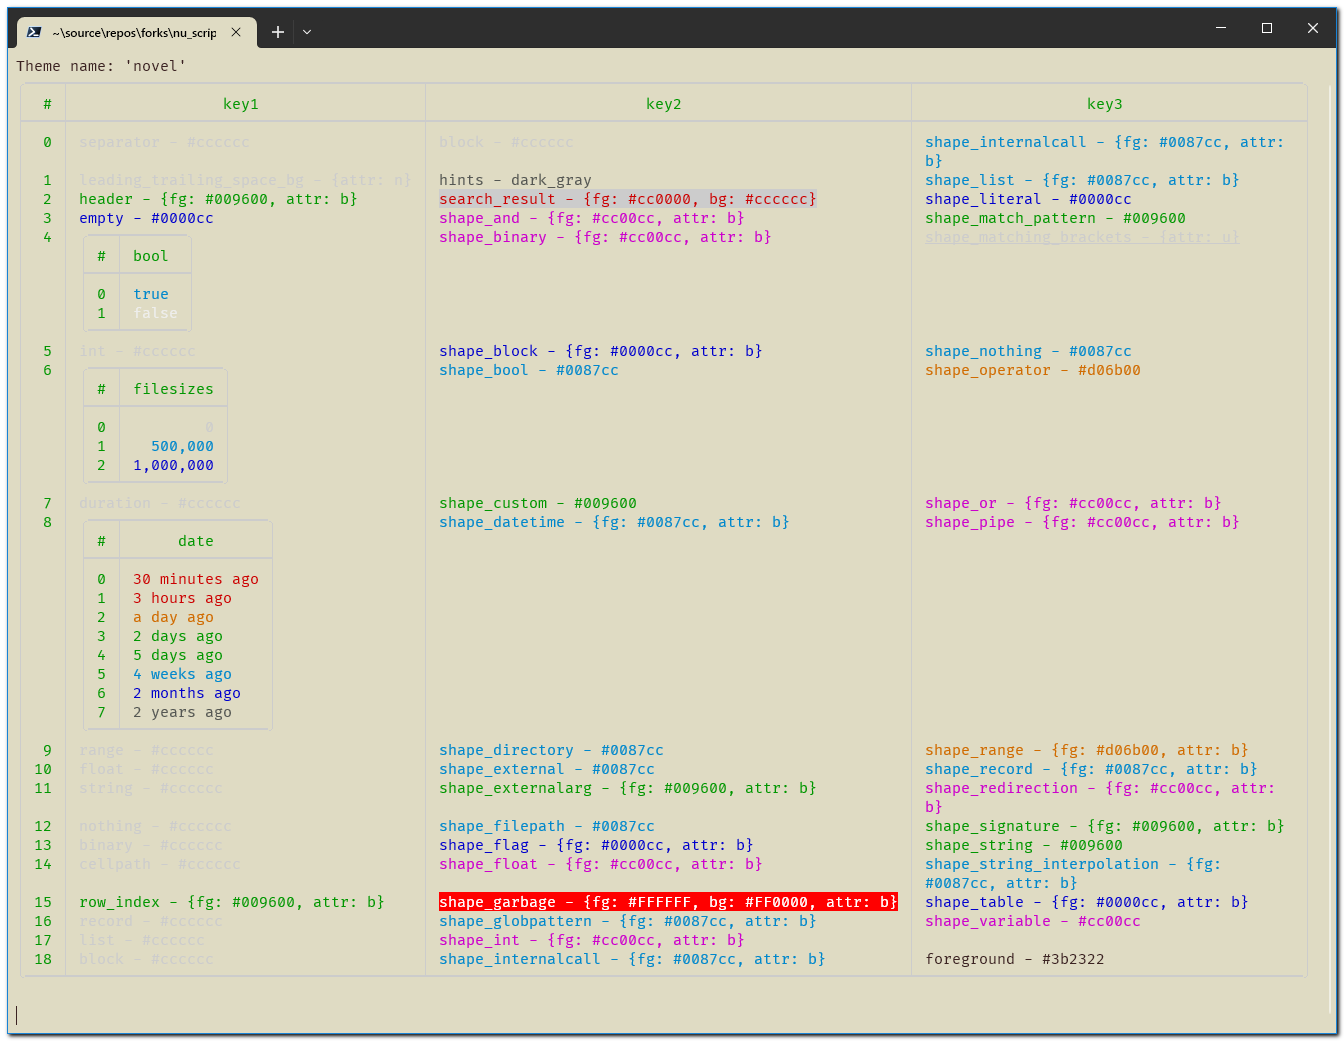
Task: Click '30 minutes ago' date value
Action: [196, 579]
